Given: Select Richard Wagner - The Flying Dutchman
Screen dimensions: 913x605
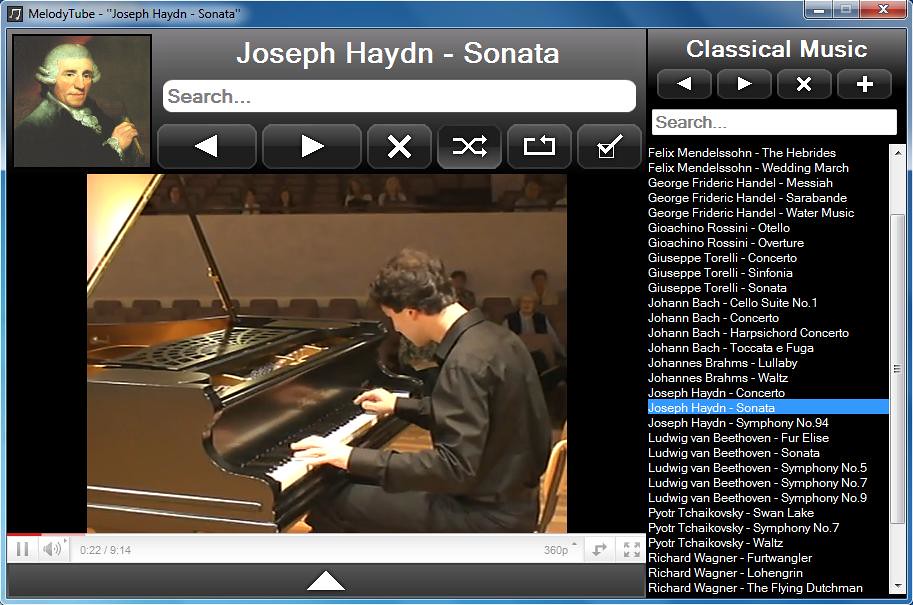Looking at the screenshot, I should pos(768,588).
